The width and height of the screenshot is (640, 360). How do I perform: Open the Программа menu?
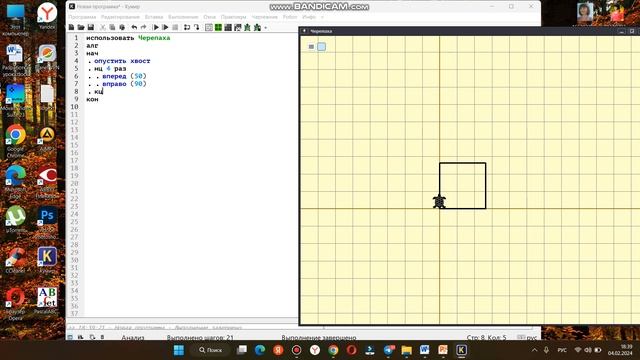pyautogui.click(x=82, y=17)
